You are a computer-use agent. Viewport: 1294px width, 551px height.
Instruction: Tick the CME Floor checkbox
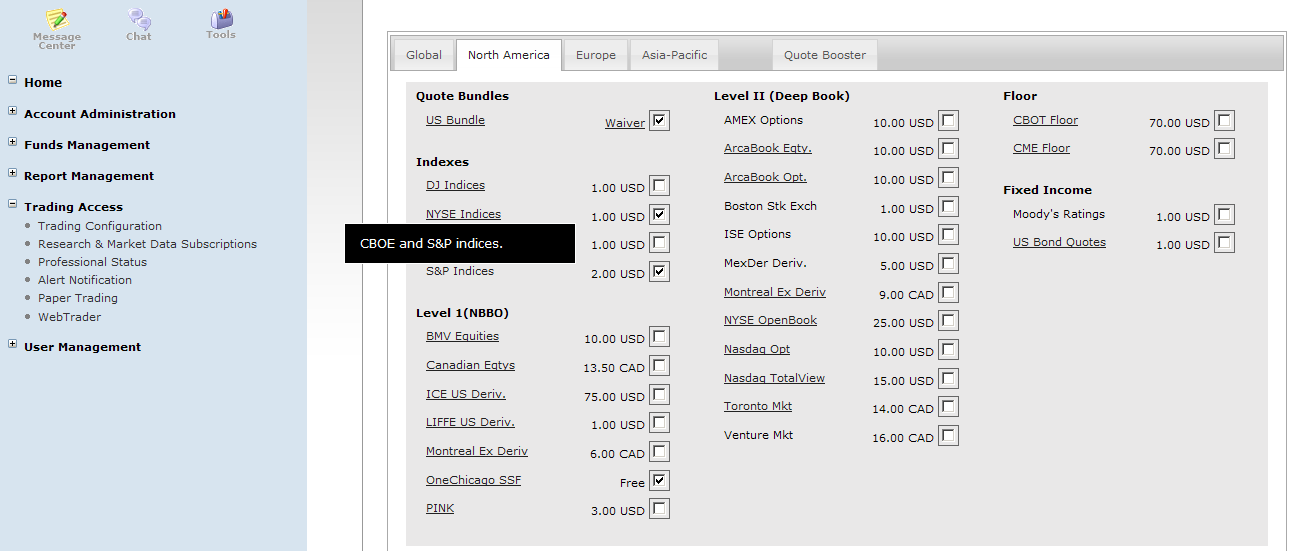(x=1224, y=148)
